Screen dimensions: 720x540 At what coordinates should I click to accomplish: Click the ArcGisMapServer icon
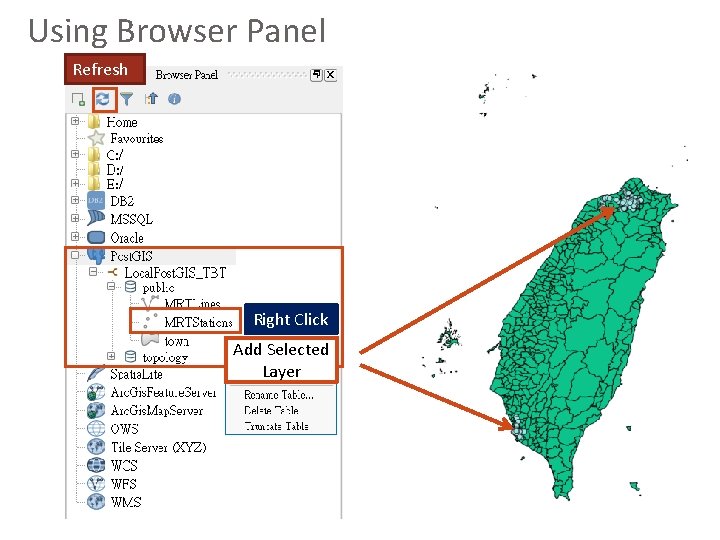pos(96,411)
